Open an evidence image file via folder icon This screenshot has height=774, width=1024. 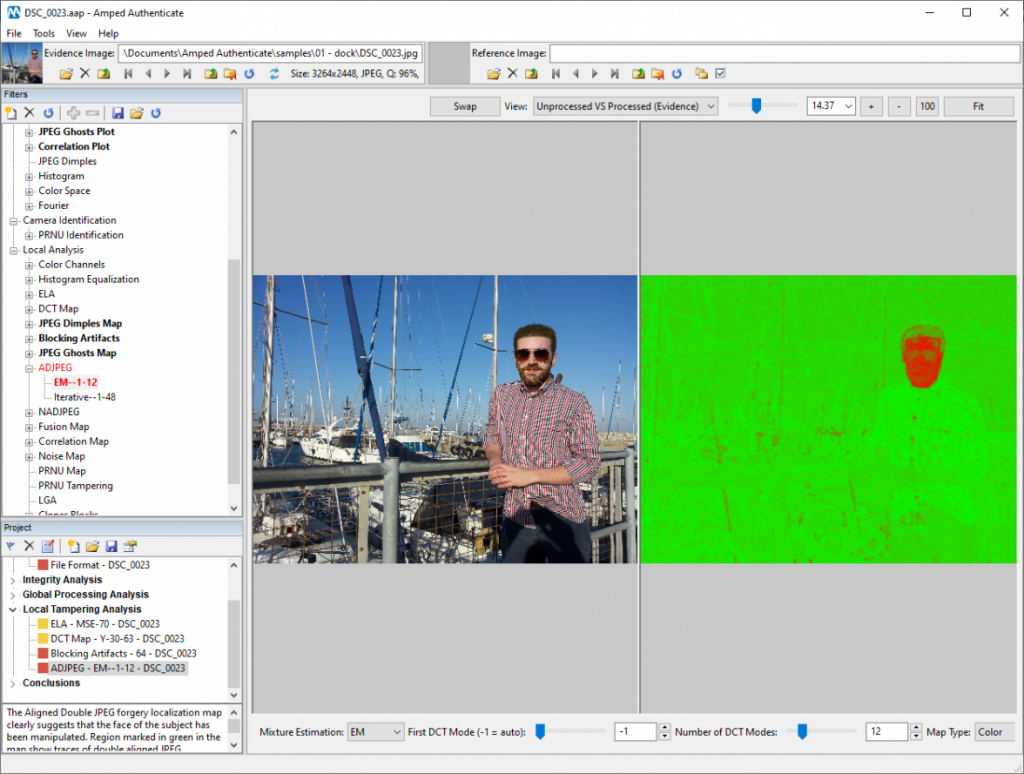[x=66, y=73]
